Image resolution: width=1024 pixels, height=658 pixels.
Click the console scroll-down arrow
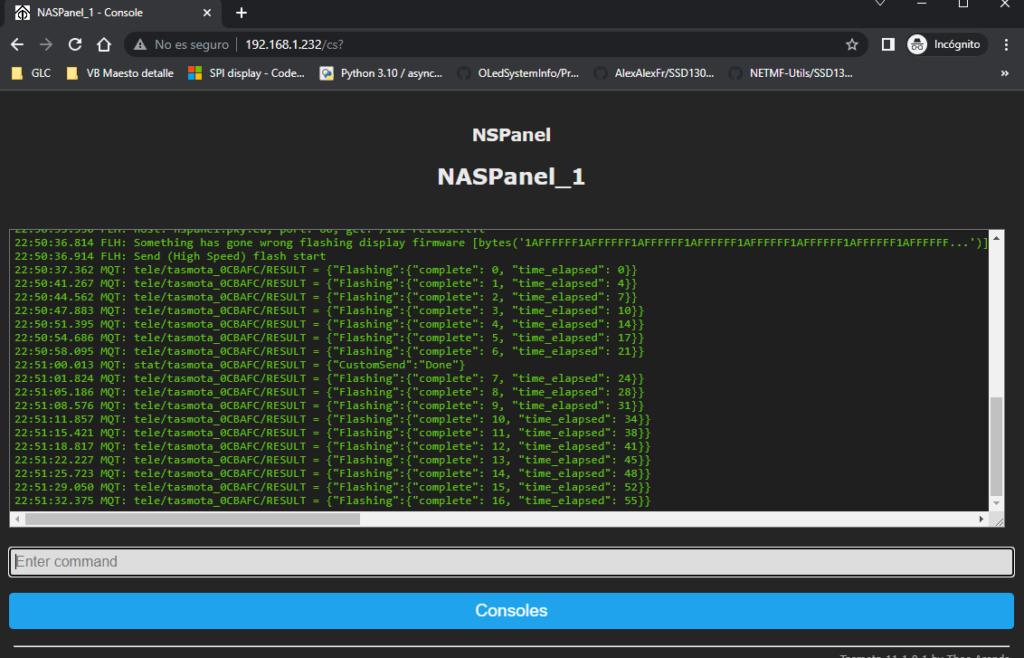(996, 503)
